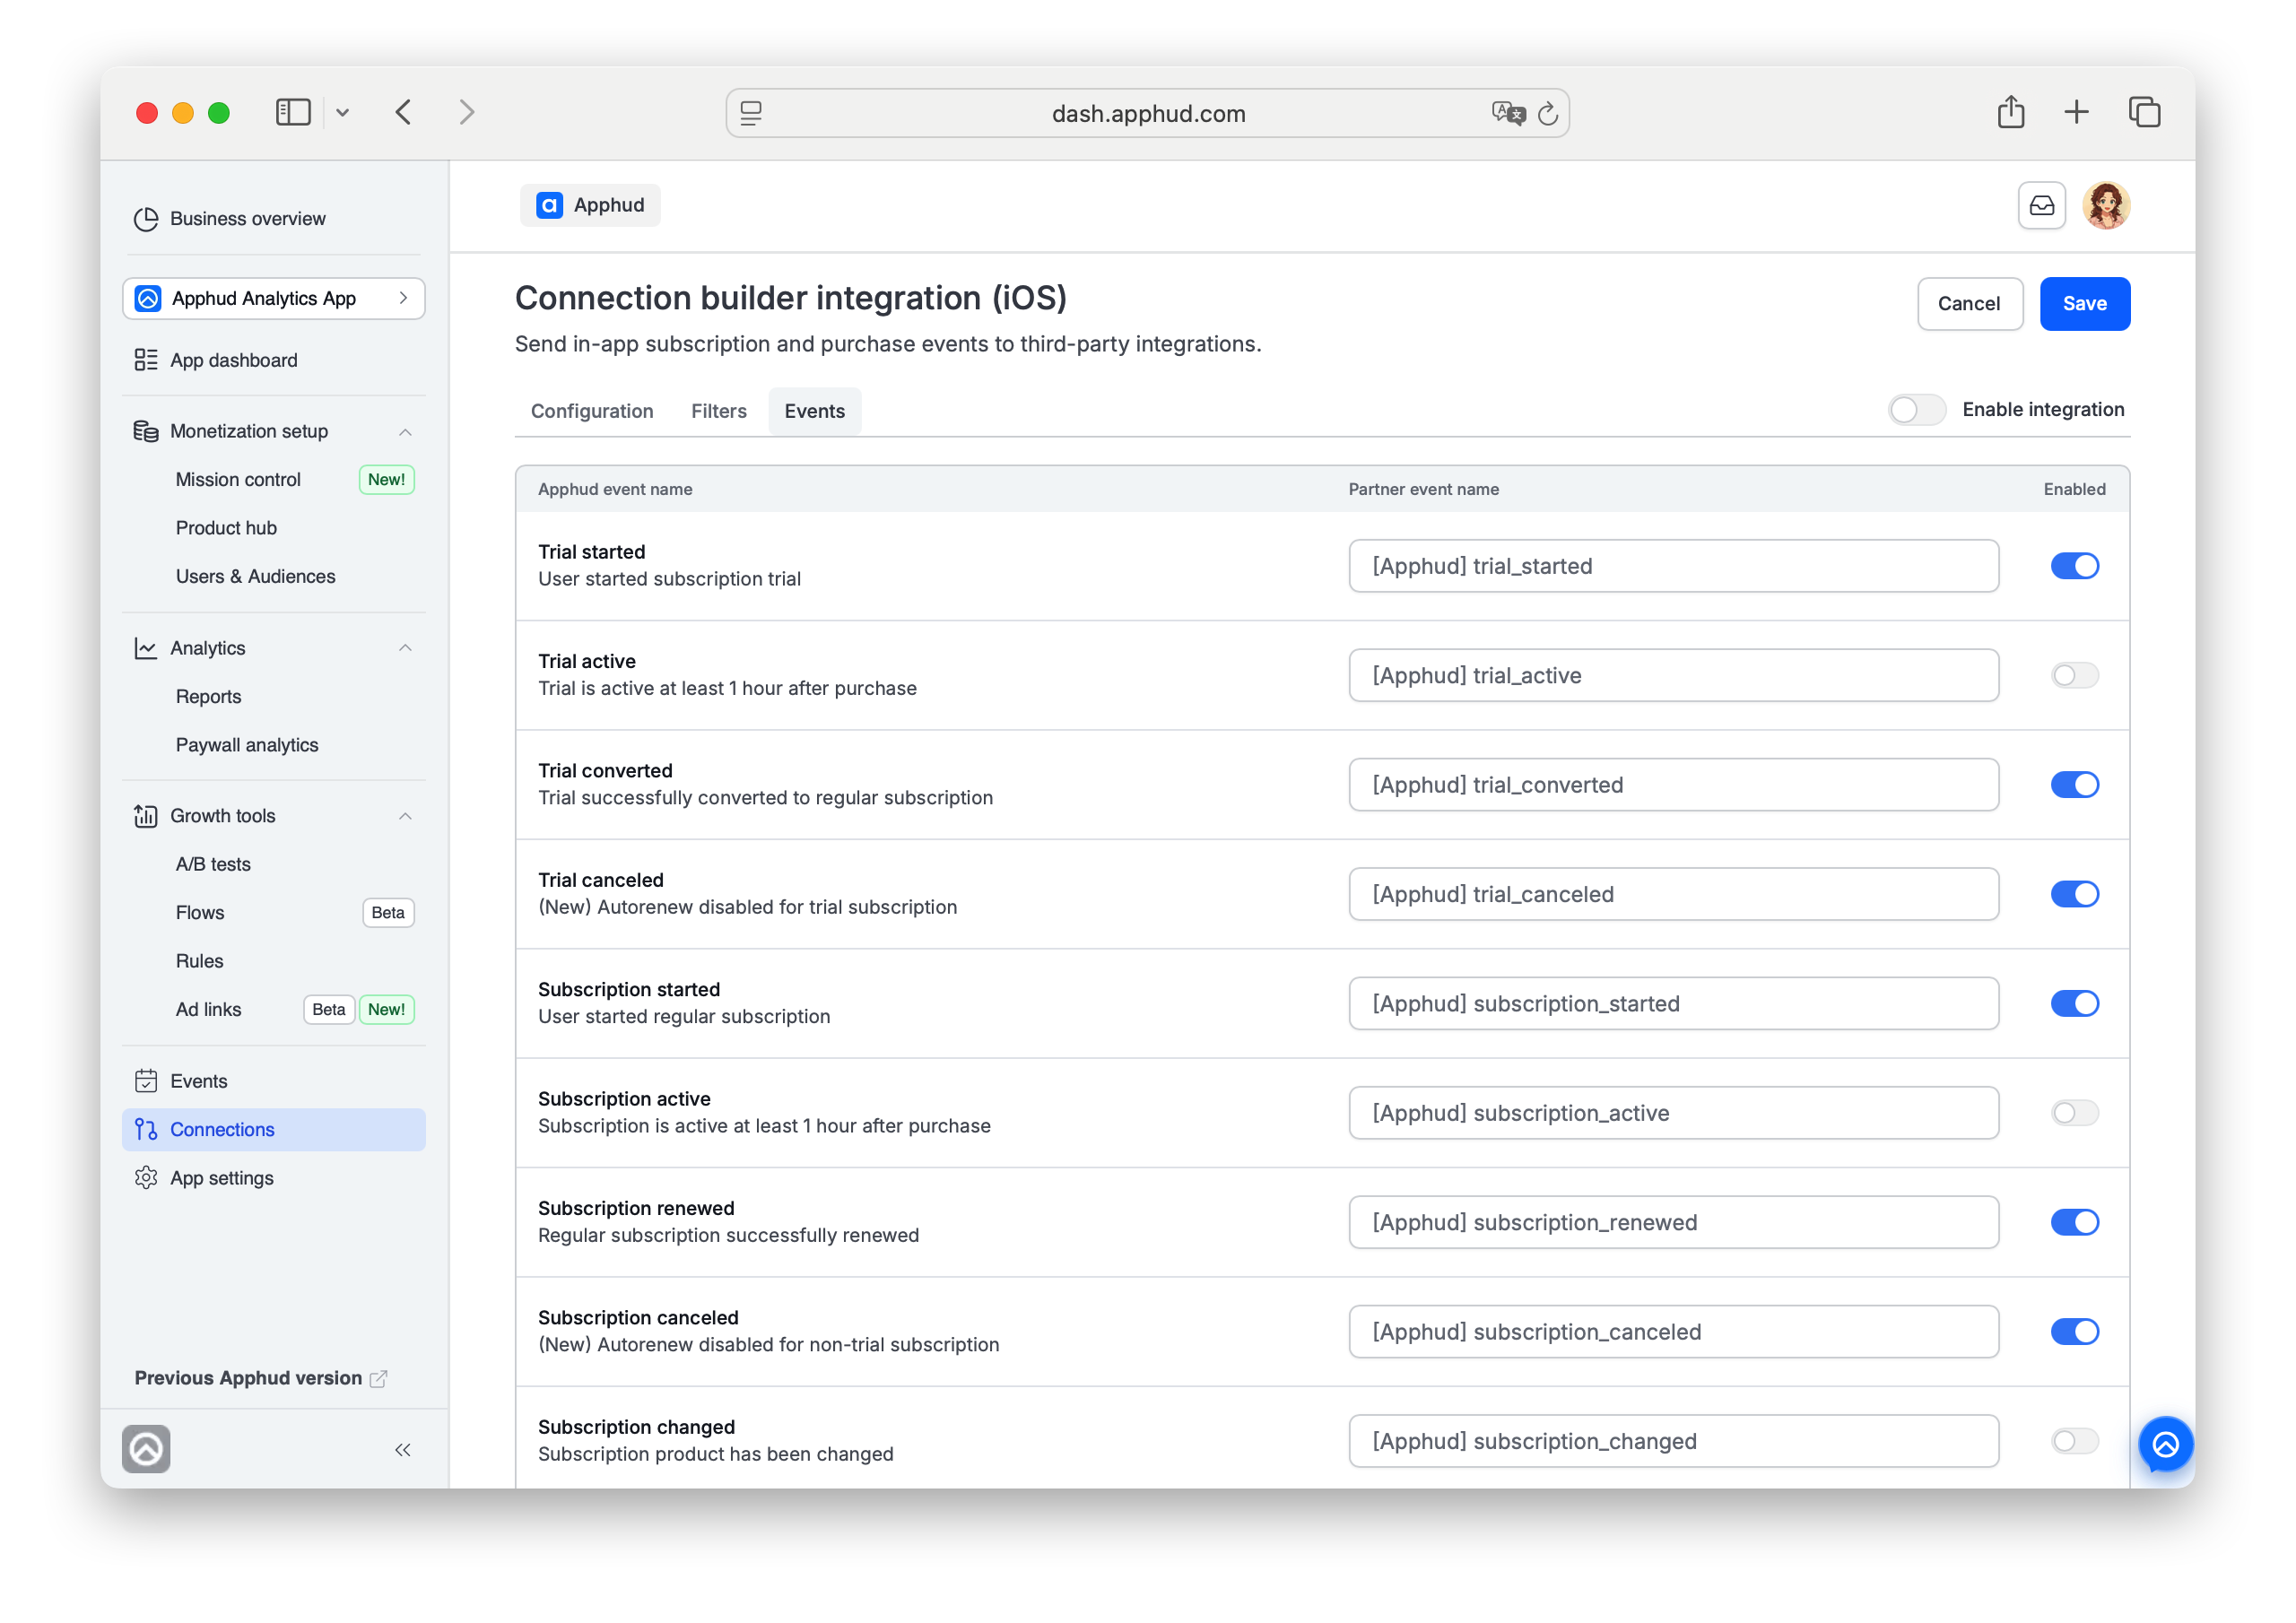This screenshot has width=2296, height=1623.
Task: Click the Events calendar icon in sidebar
Action: click(146, 1081)
